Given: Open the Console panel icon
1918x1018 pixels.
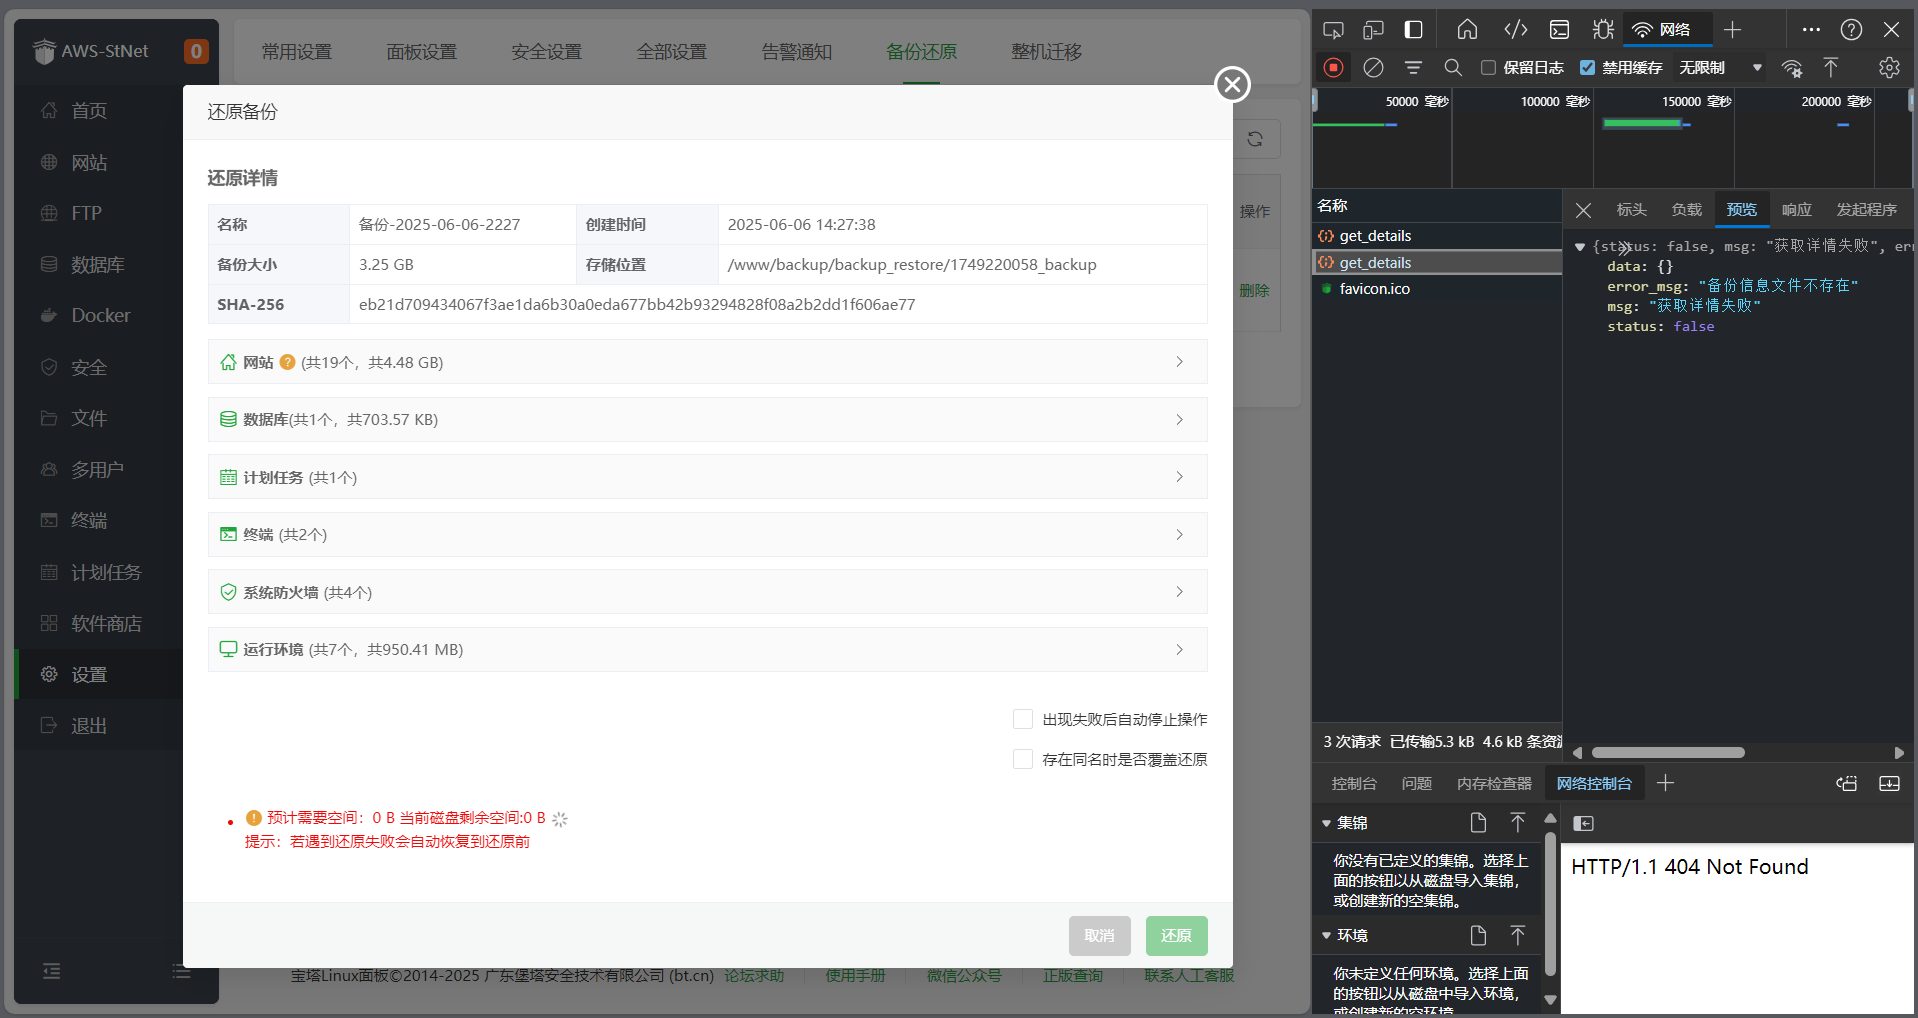Looking at the screenshot, I should 1559,30.
